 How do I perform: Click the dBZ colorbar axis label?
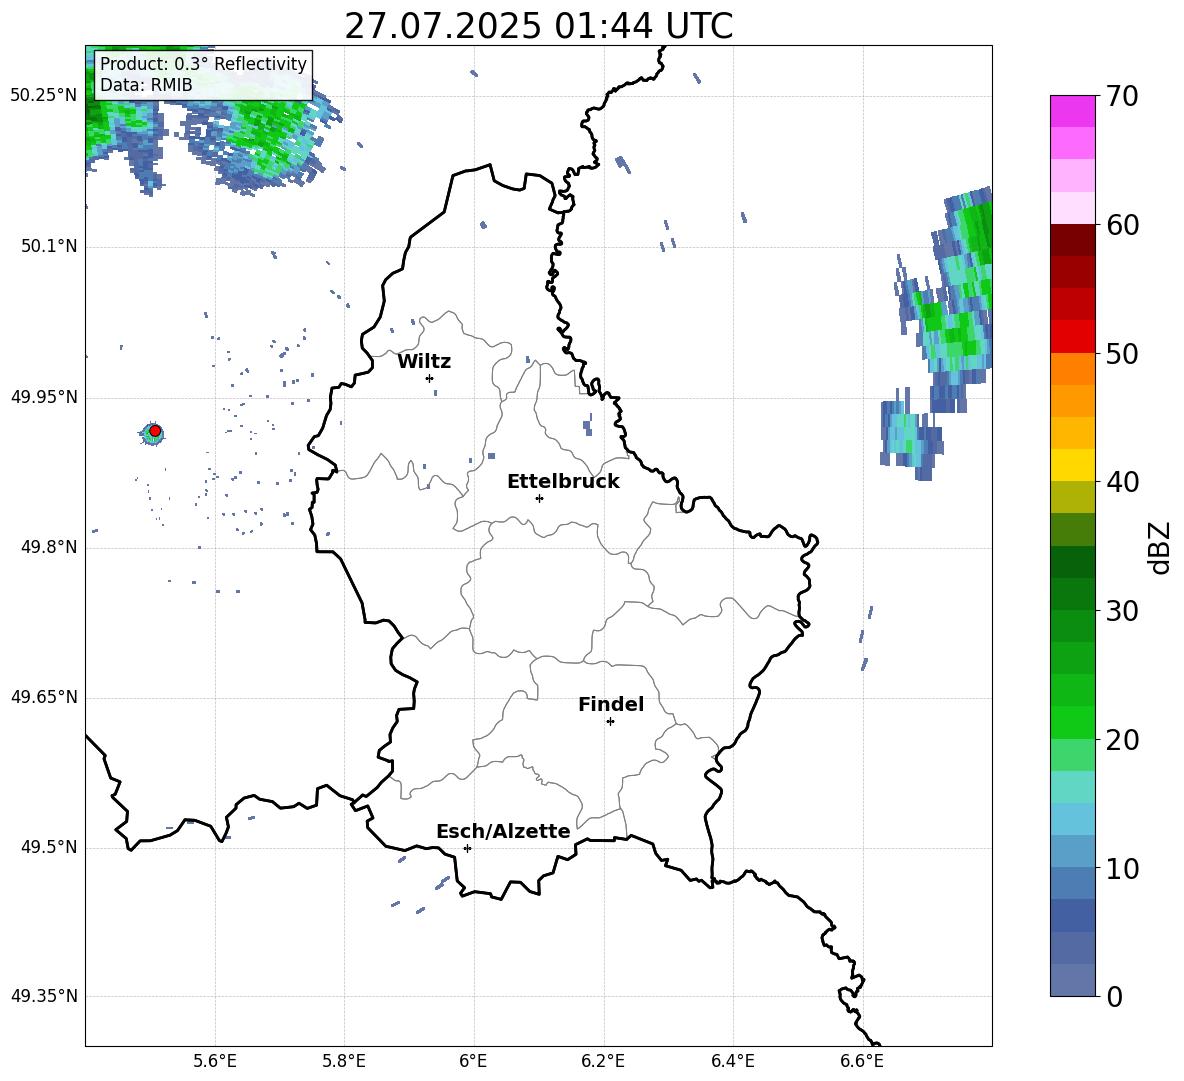point(1160,547)
